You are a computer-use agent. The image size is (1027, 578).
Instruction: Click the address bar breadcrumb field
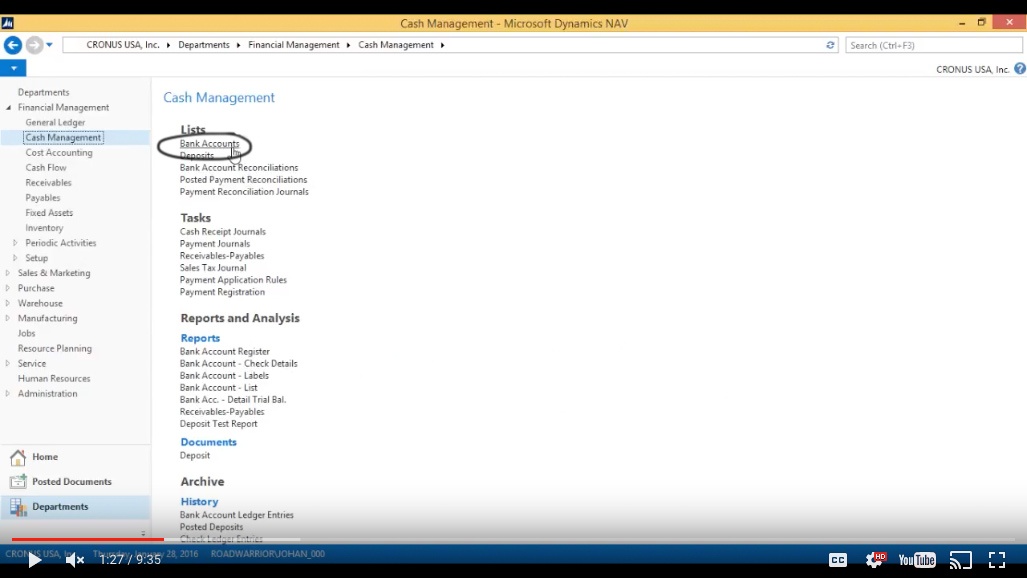point(450,45)
